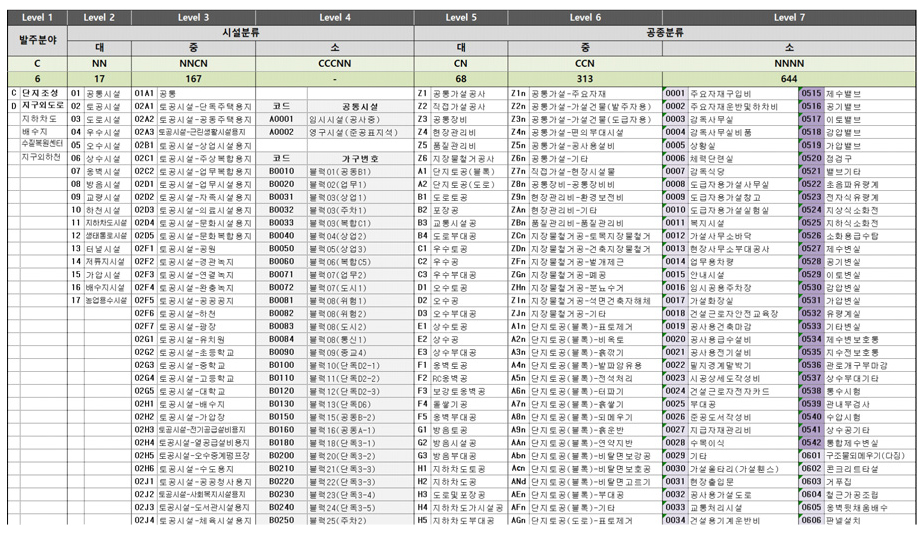The height and width of the screenshot is (538, 924).
Task: Select the count cell showing '313'
Action: [585, 78]
